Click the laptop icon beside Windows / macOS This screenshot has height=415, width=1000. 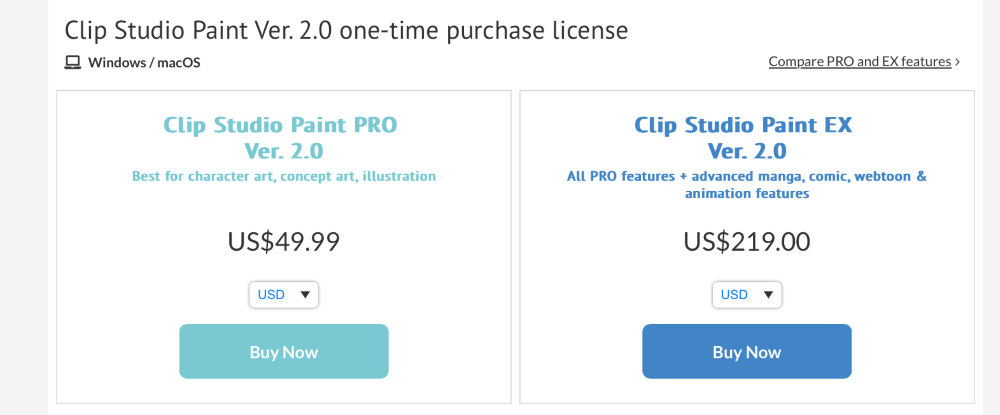(x=73, y=62)
